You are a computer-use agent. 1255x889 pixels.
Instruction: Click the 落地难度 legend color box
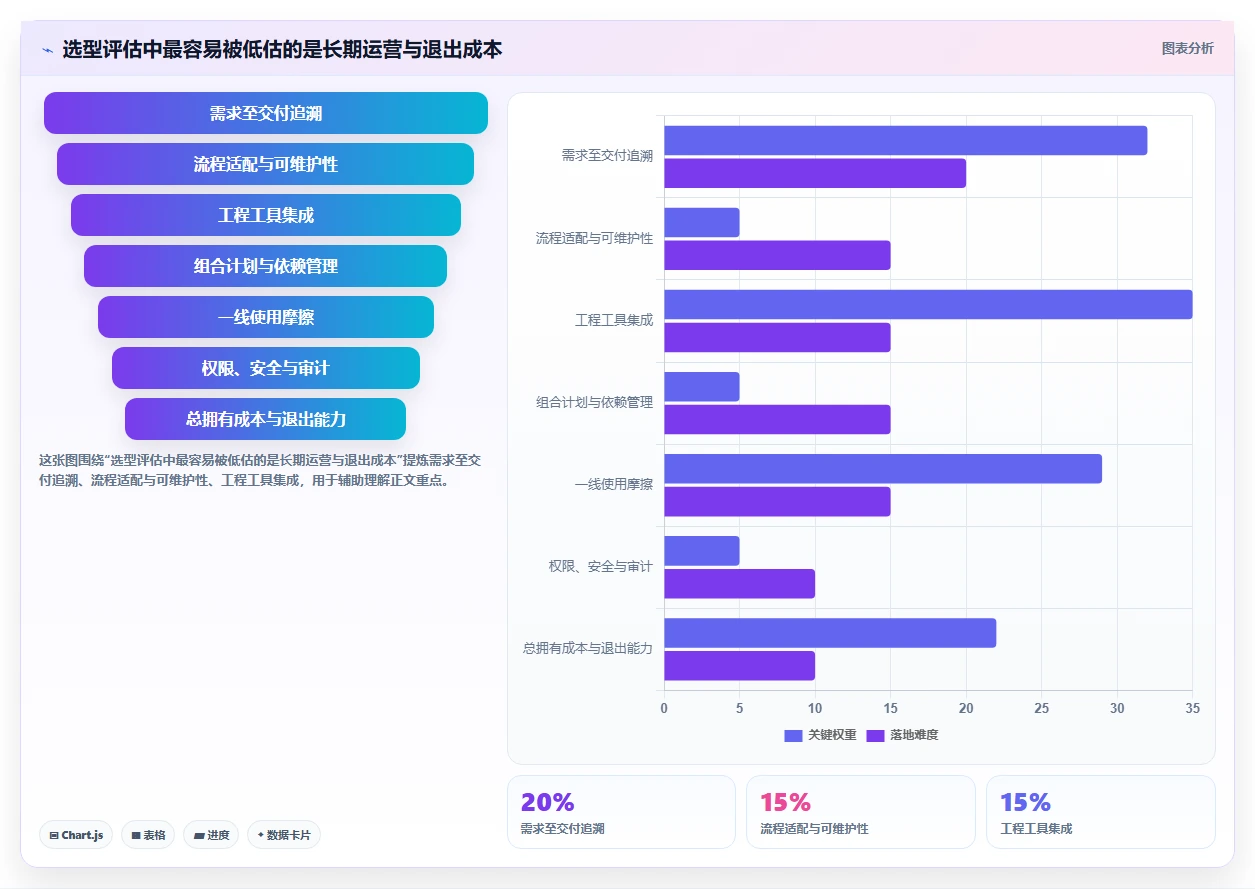pos(875,735)
